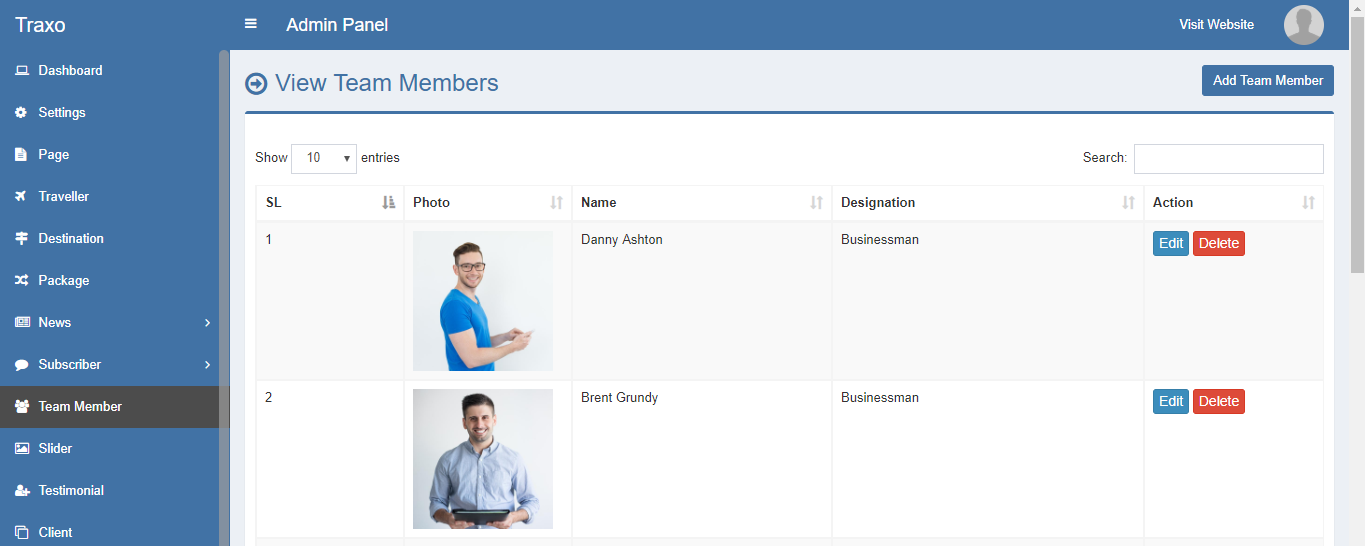This screenshot has width=1365, height=546.
Task: Click the Package shuffle icon
Action: 21,281
